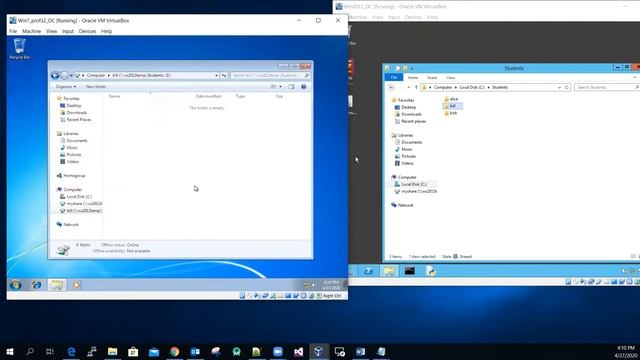Open Visual Studio on host taskbar
Viewport: 640px width, 360px height.
298,351
